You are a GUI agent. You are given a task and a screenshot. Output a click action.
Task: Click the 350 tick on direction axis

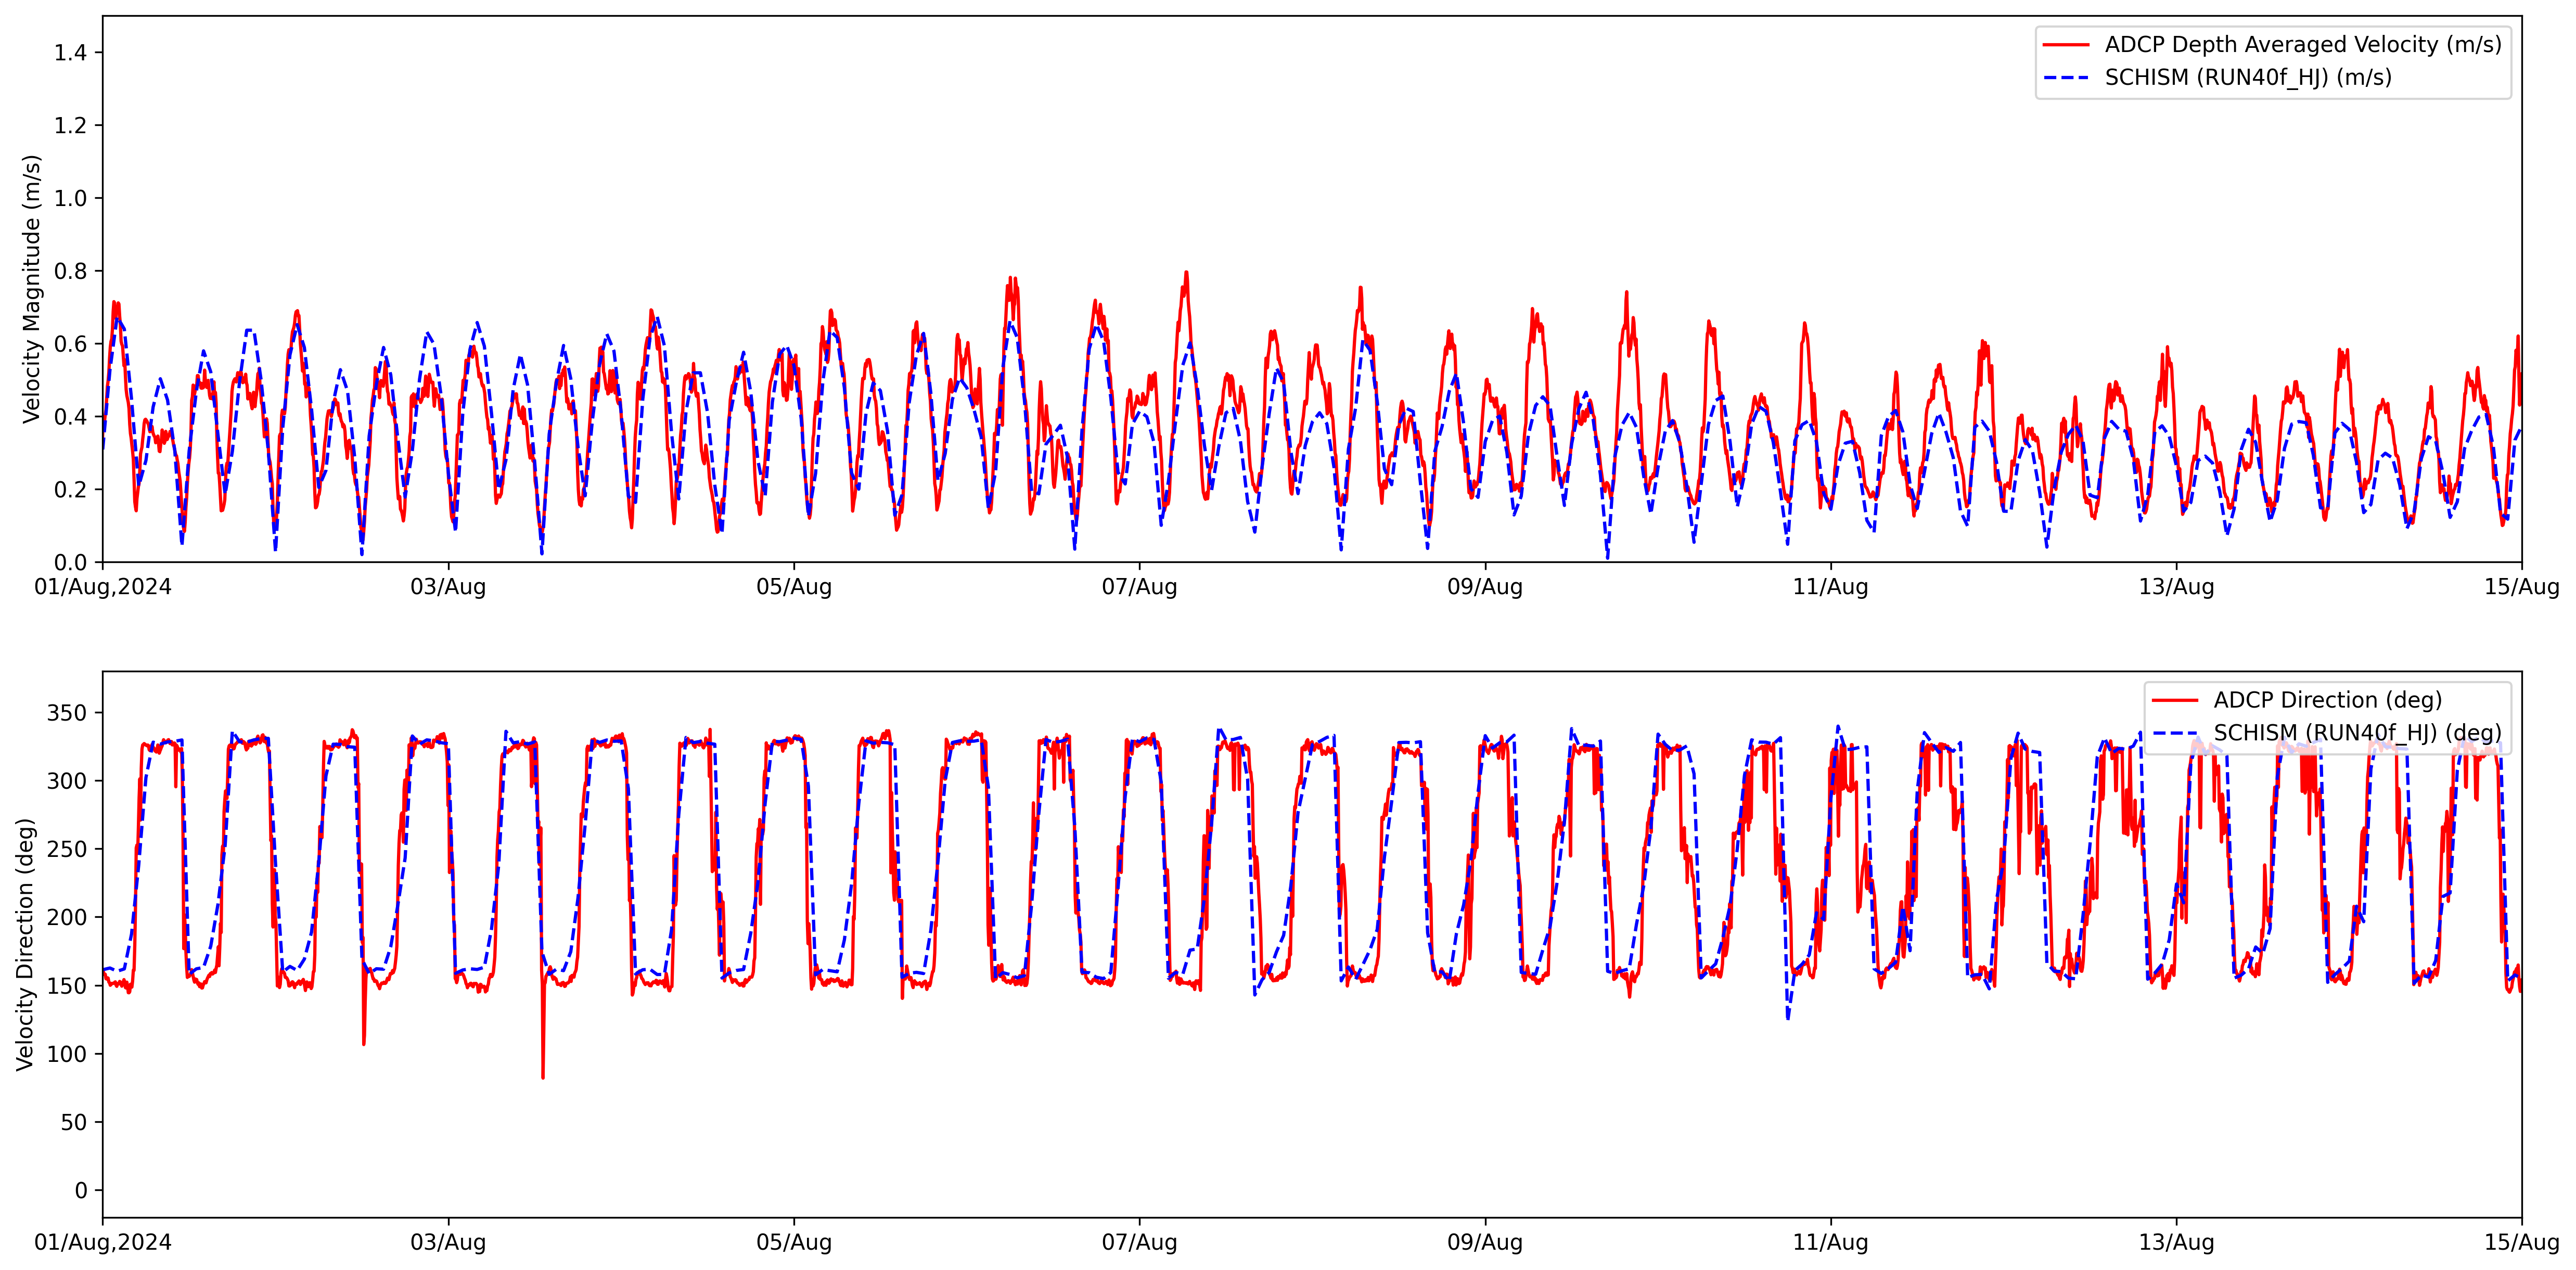coord(67,713)
